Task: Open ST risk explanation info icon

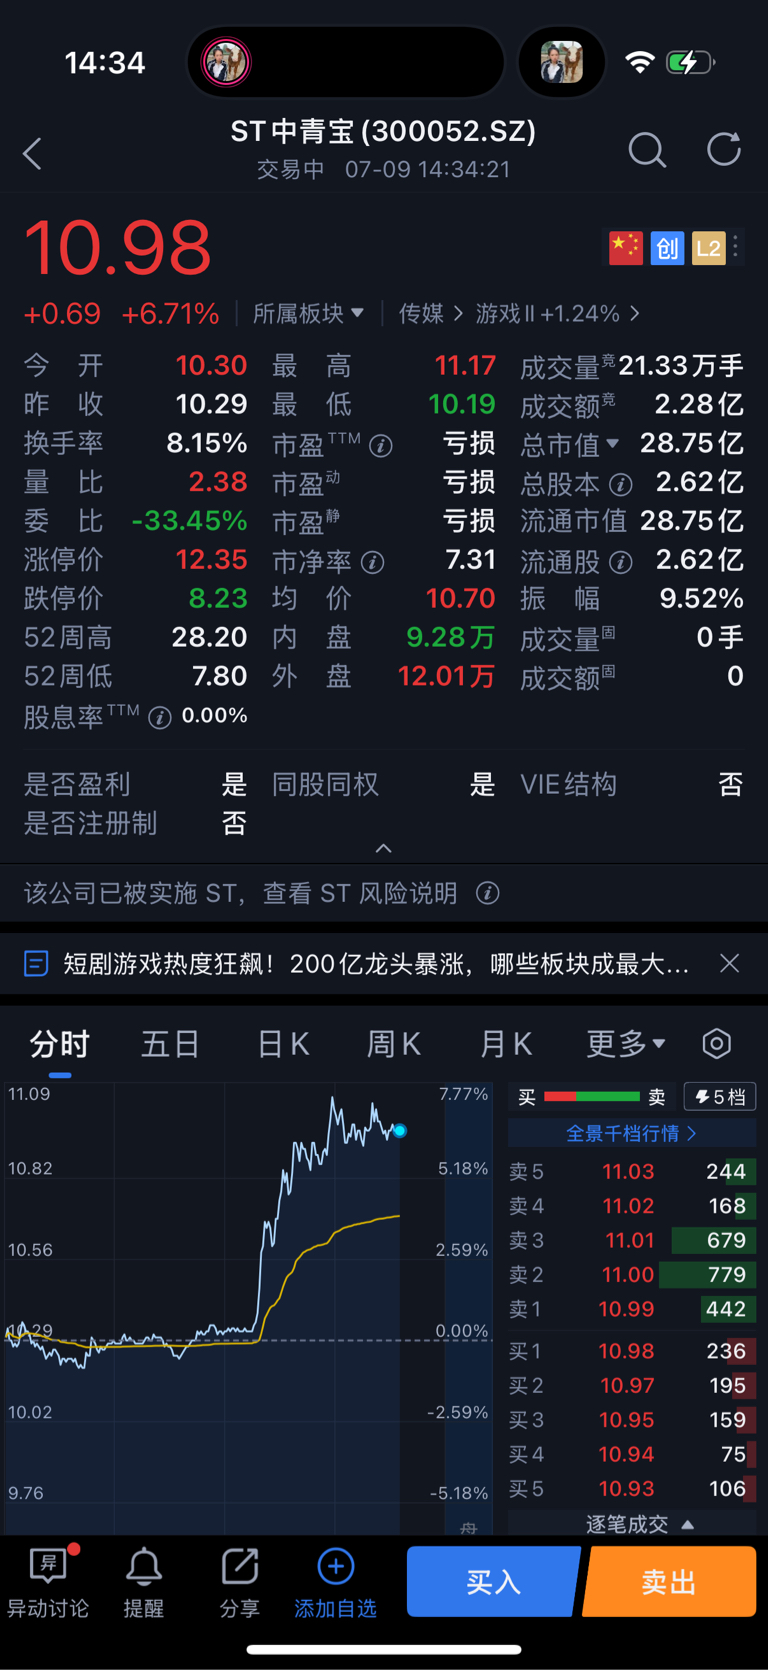Action: pyautogui.click(x=488, y=893)
